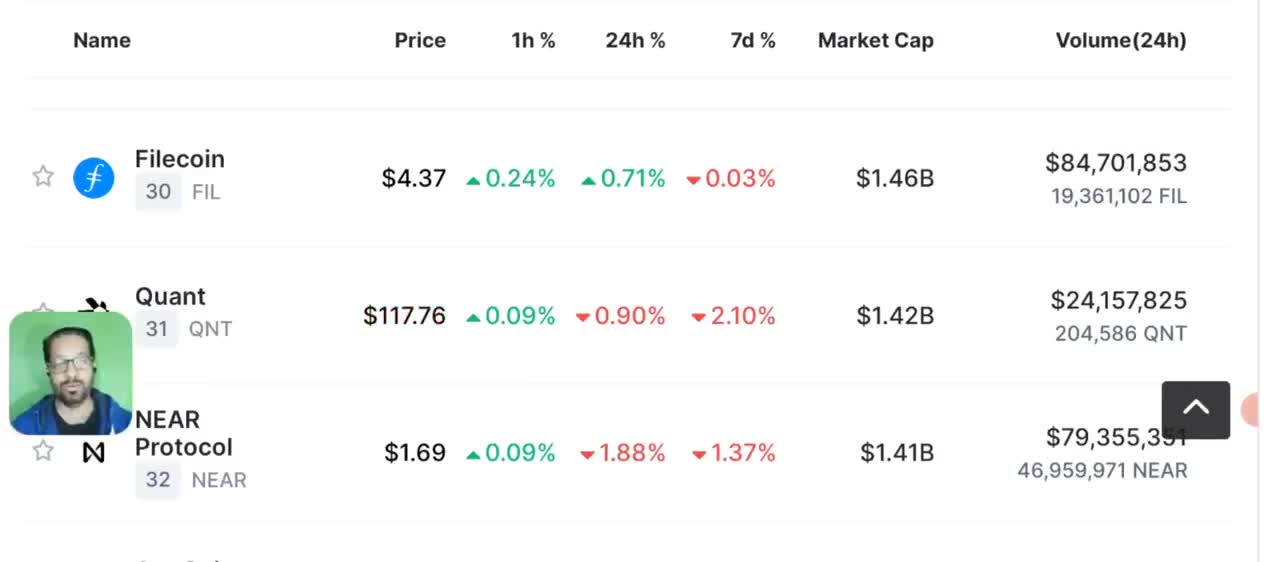The height and width of the screenshot is (562, 1280).
Task: Click Filecoin 24h volume $84,701,853
Action: point(1116,163)
